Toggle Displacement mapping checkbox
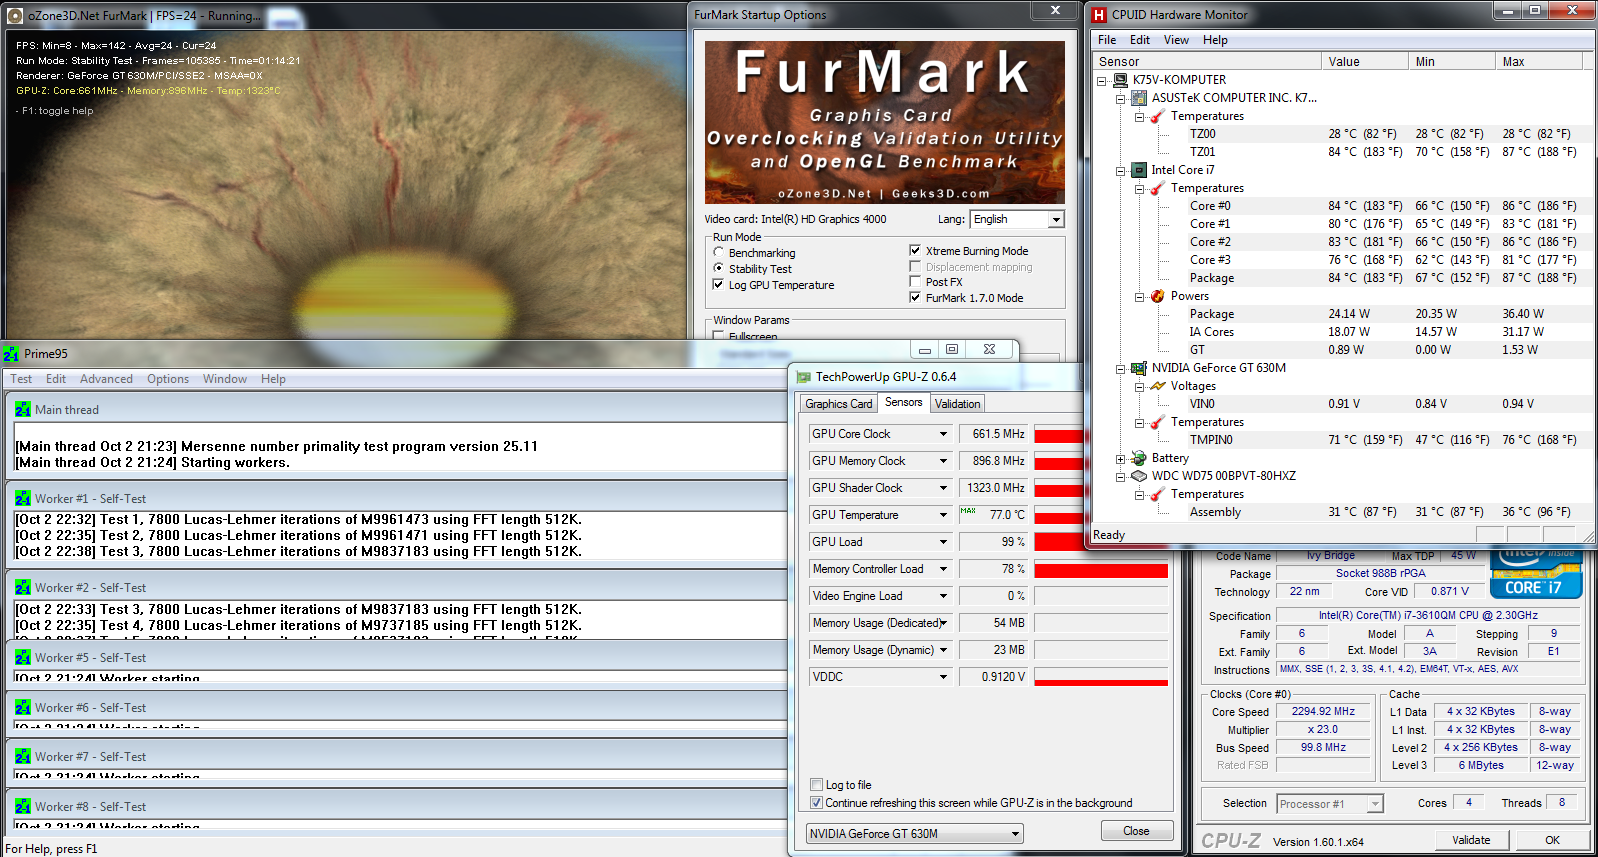The image size is (1598, 857). [x=915, y=267]
